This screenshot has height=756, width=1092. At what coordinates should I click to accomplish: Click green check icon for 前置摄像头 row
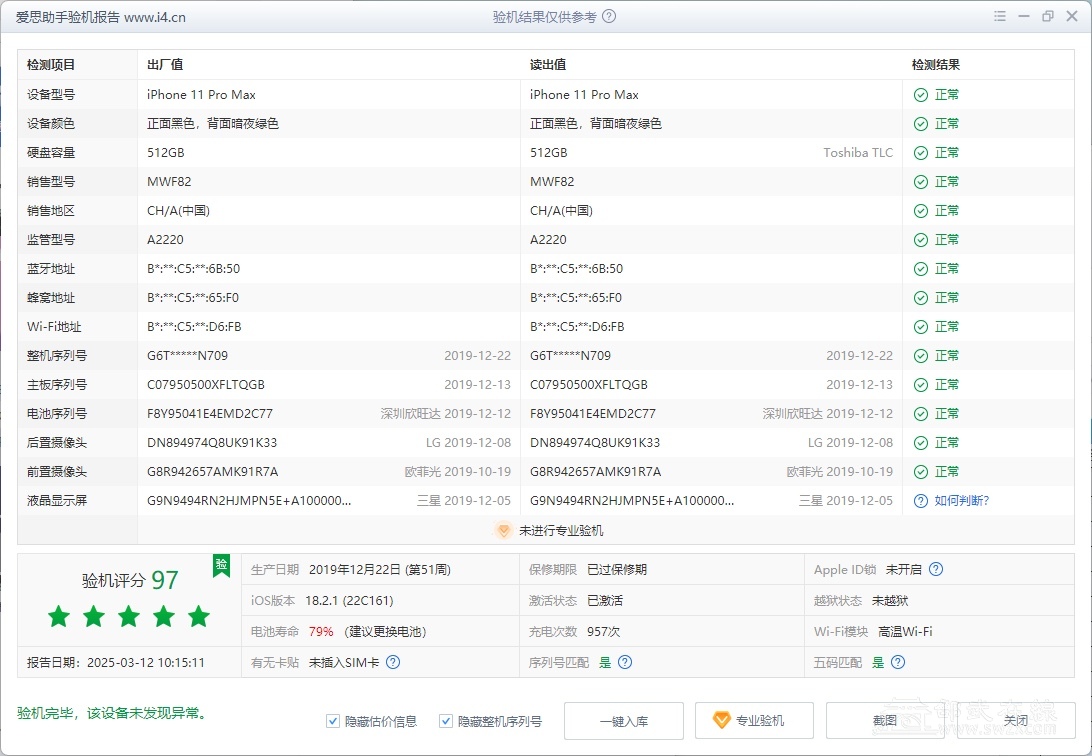coord(921,472)
